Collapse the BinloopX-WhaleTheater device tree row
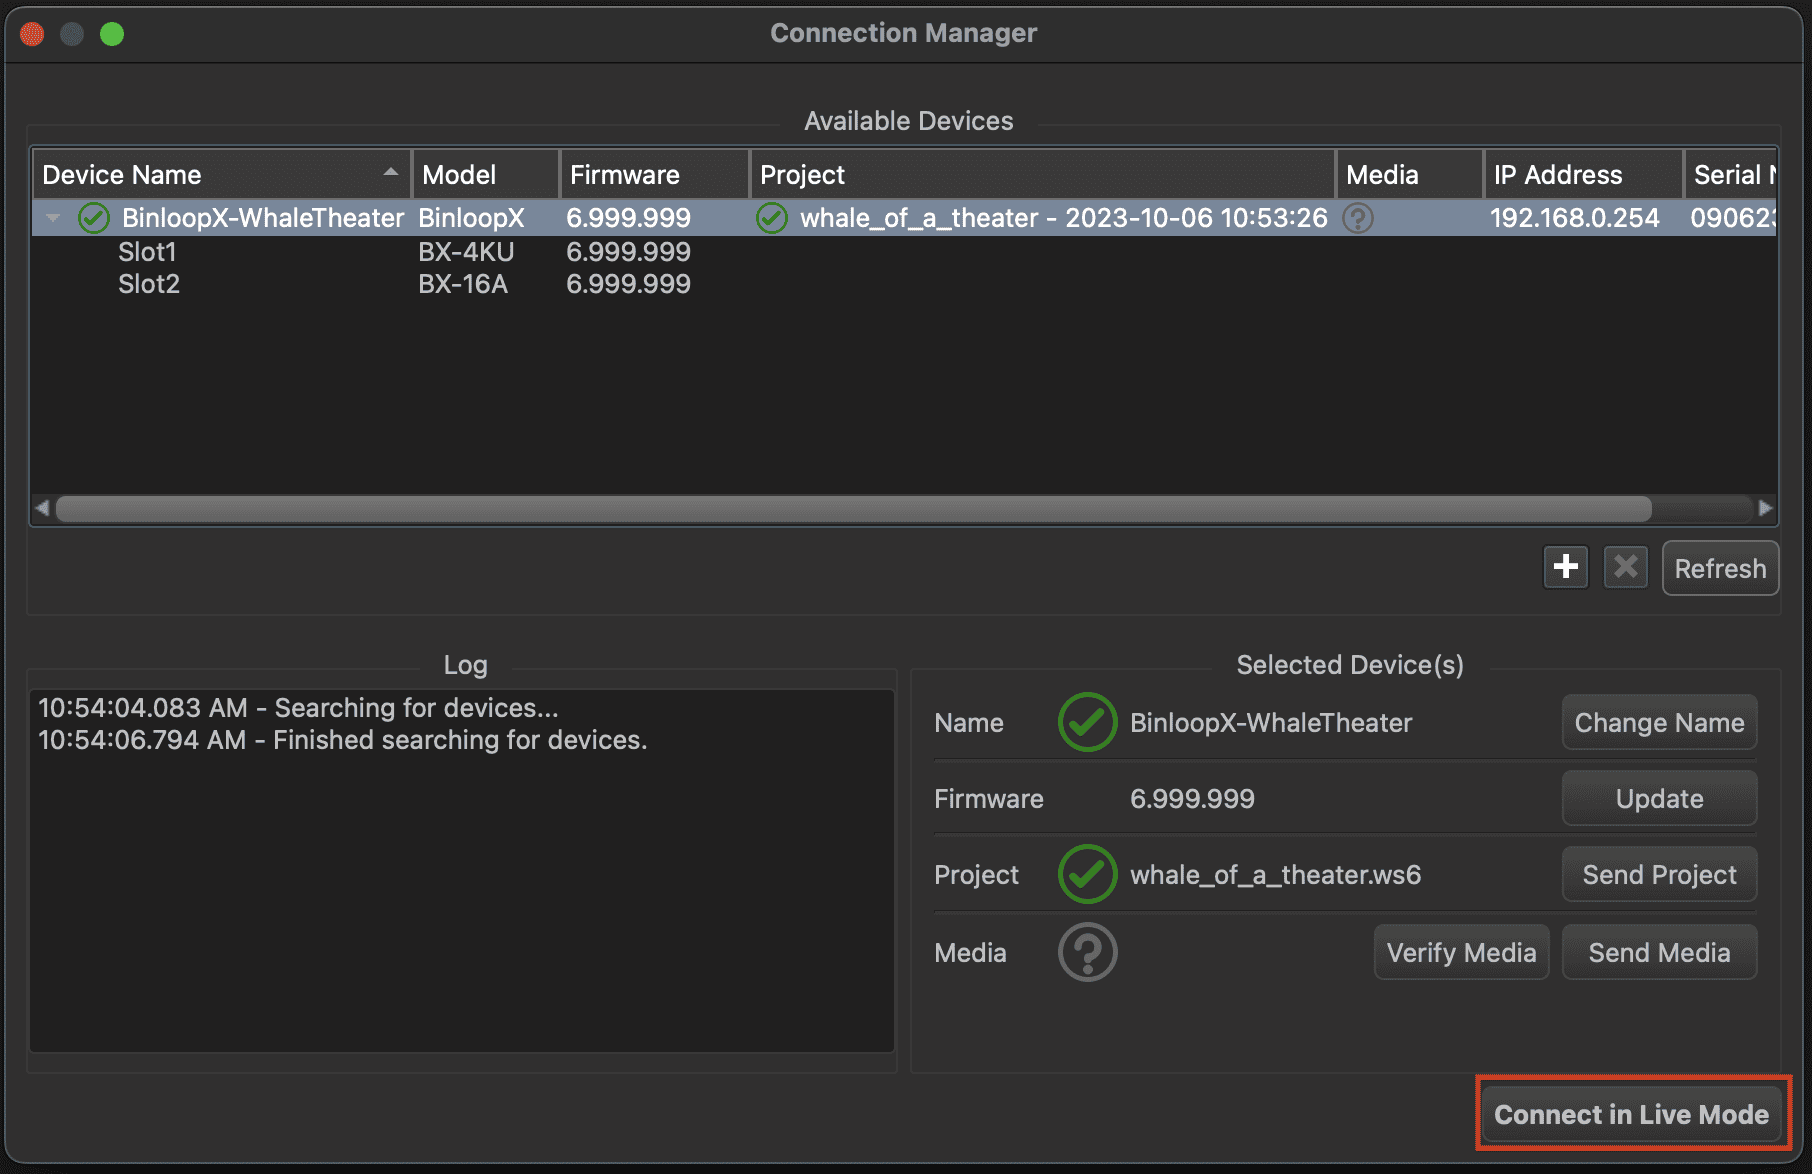Viewport: 1812px width, 1174px height. (x=54, y=218)
